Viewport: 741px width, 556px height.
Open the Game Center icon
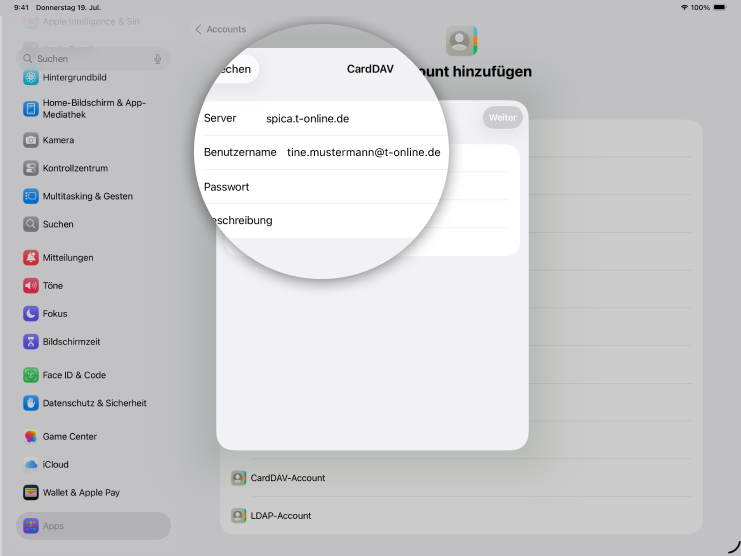(x=31, y=436)
